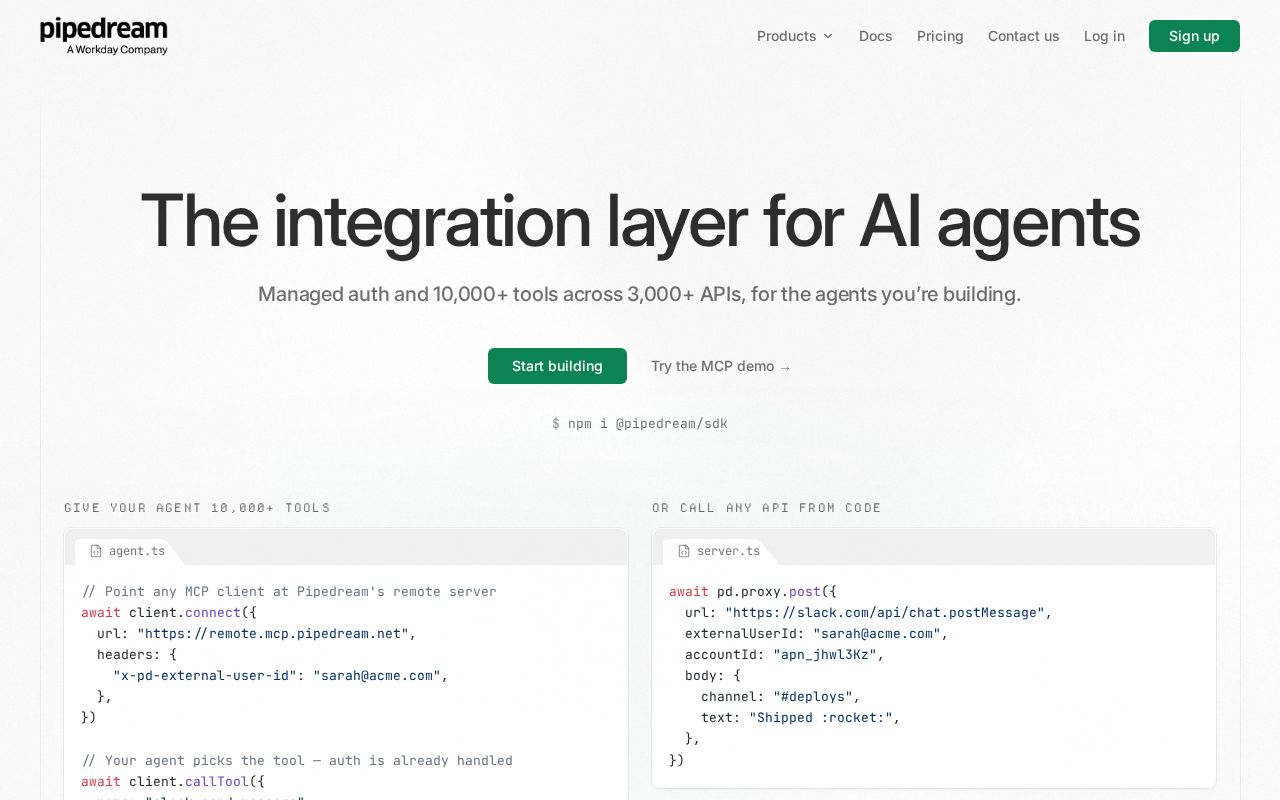Screen dimensions: 1280x800
Task: Click the npm i @pipedream/sdk command
Action: [x=640, y=424]
